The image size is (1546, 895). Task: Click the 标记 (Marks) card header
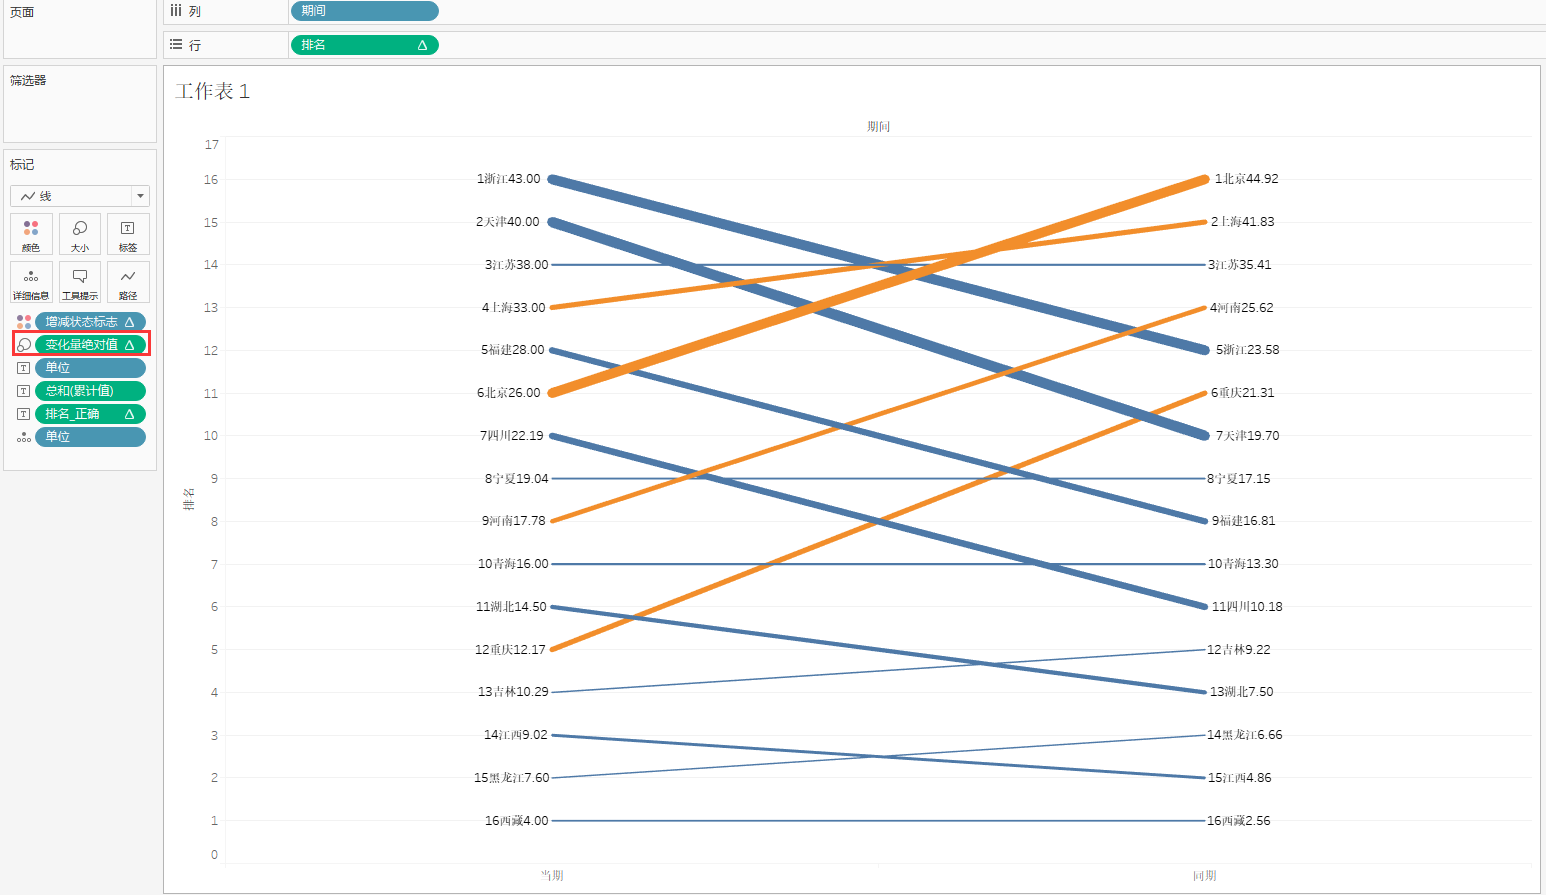click(x=22, y=164)
